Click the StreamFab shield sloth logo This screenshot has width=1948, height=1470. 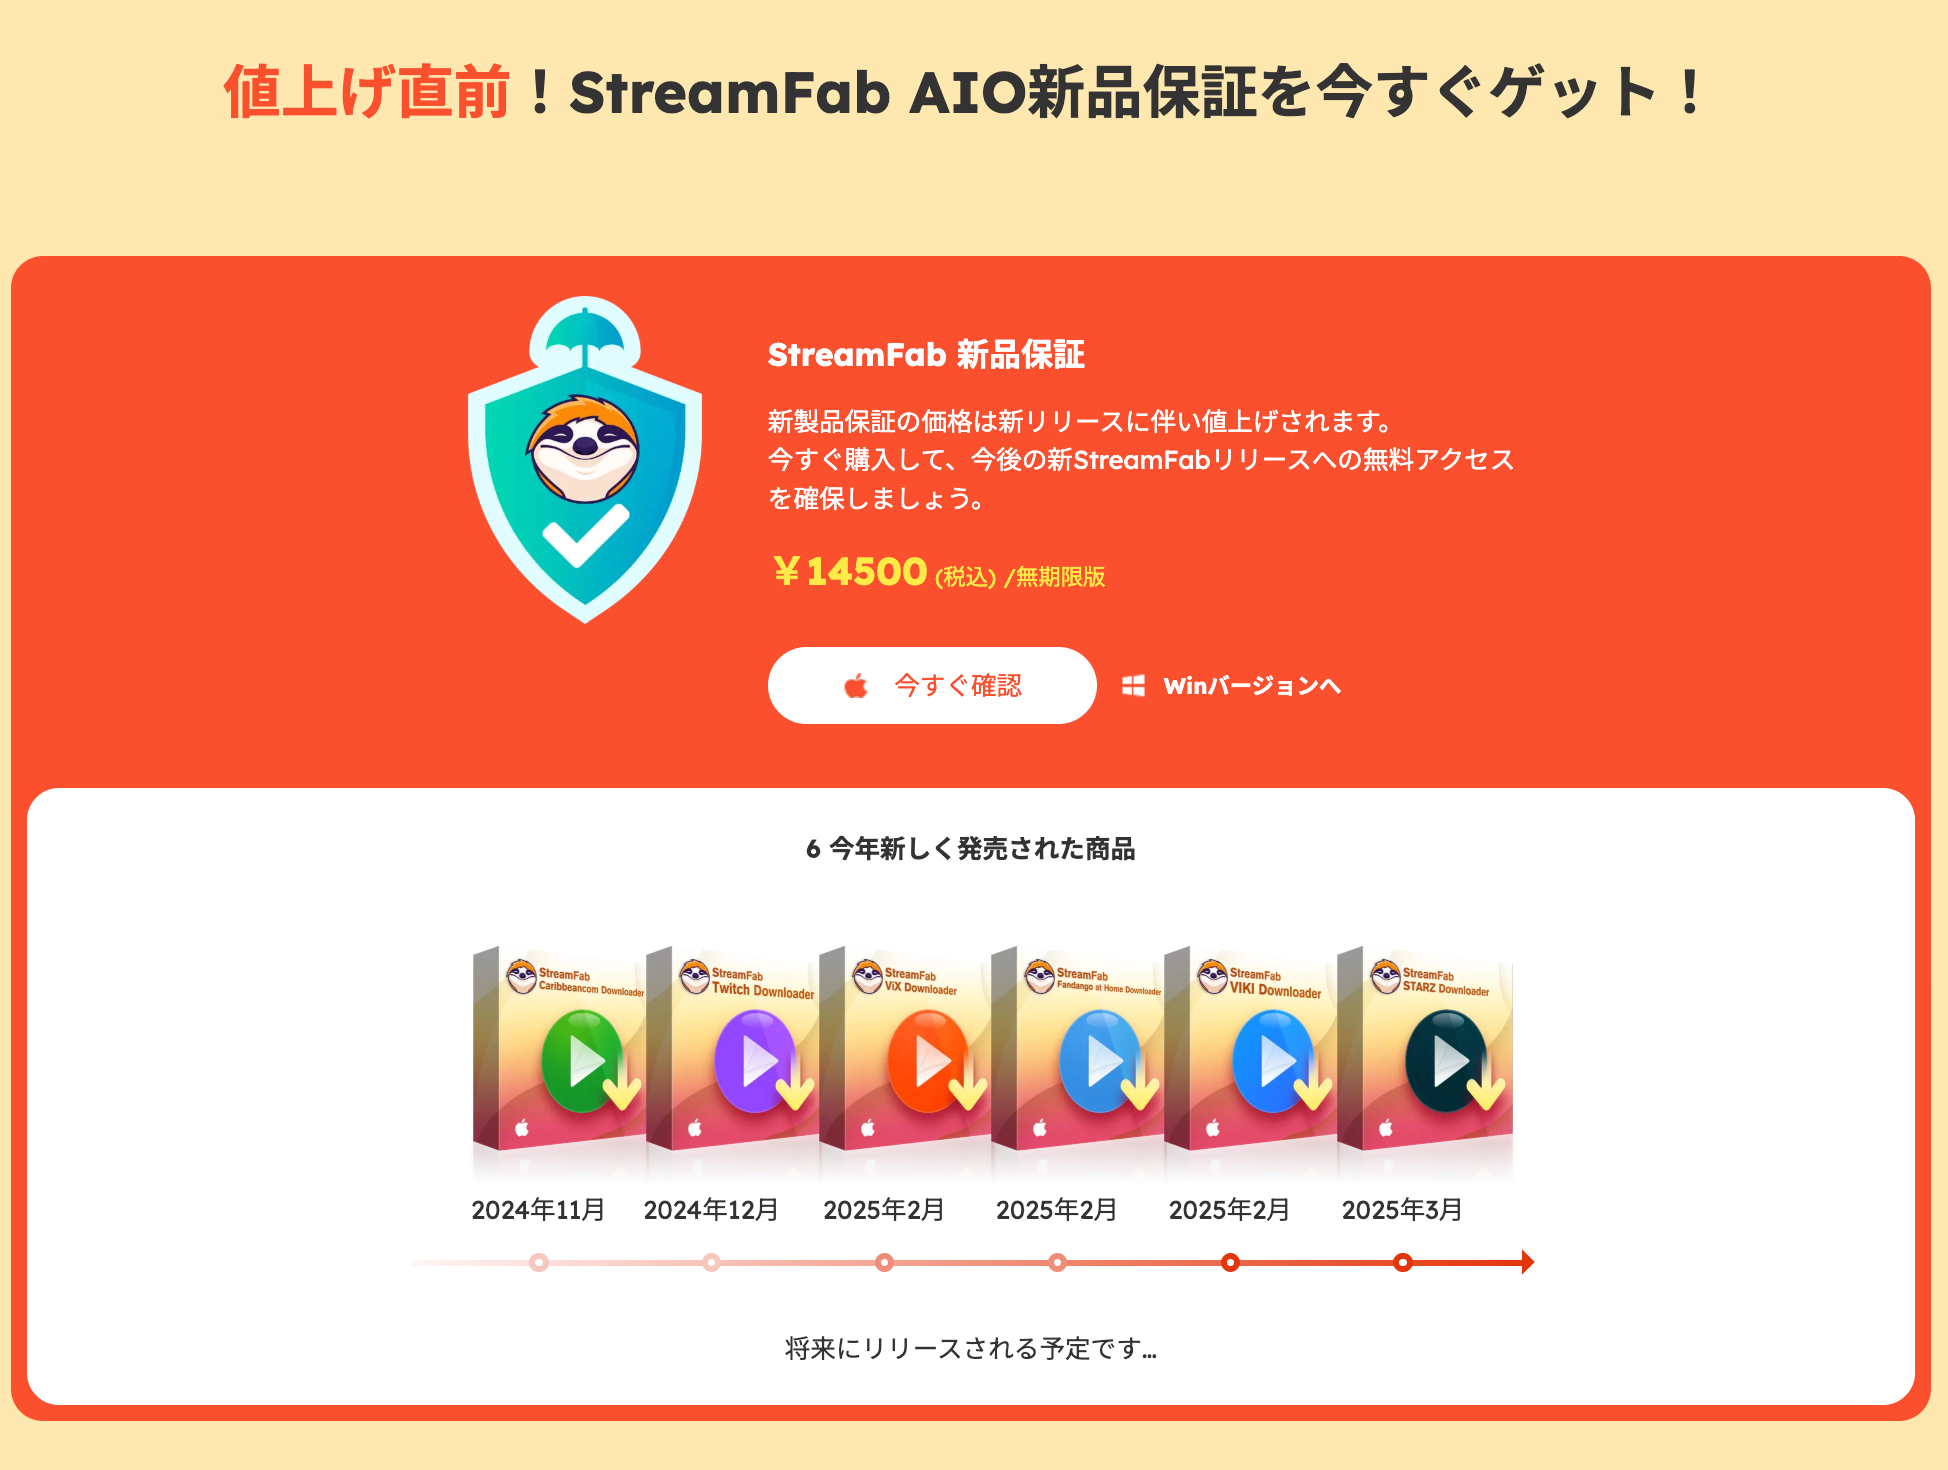point(585,459)
